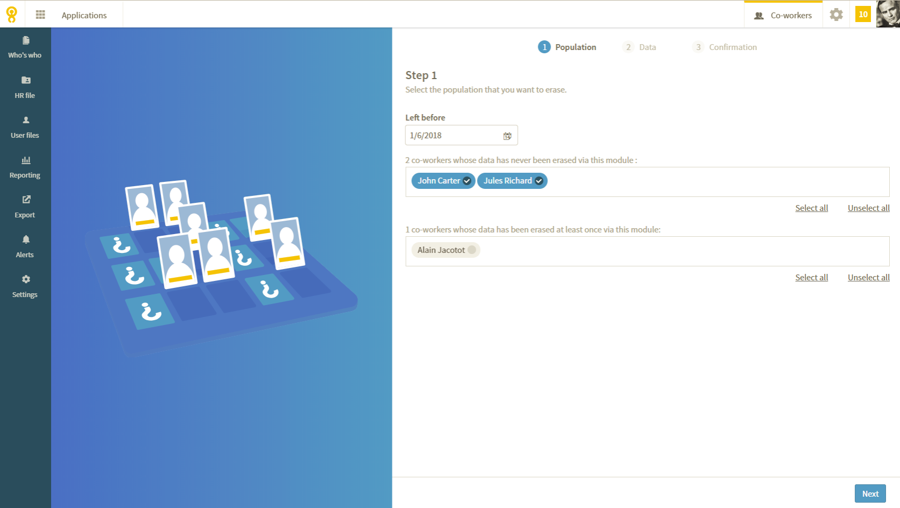Select the Alain Jacotot chip
This screenshot has width=900, height=508.
pos(445,250)
